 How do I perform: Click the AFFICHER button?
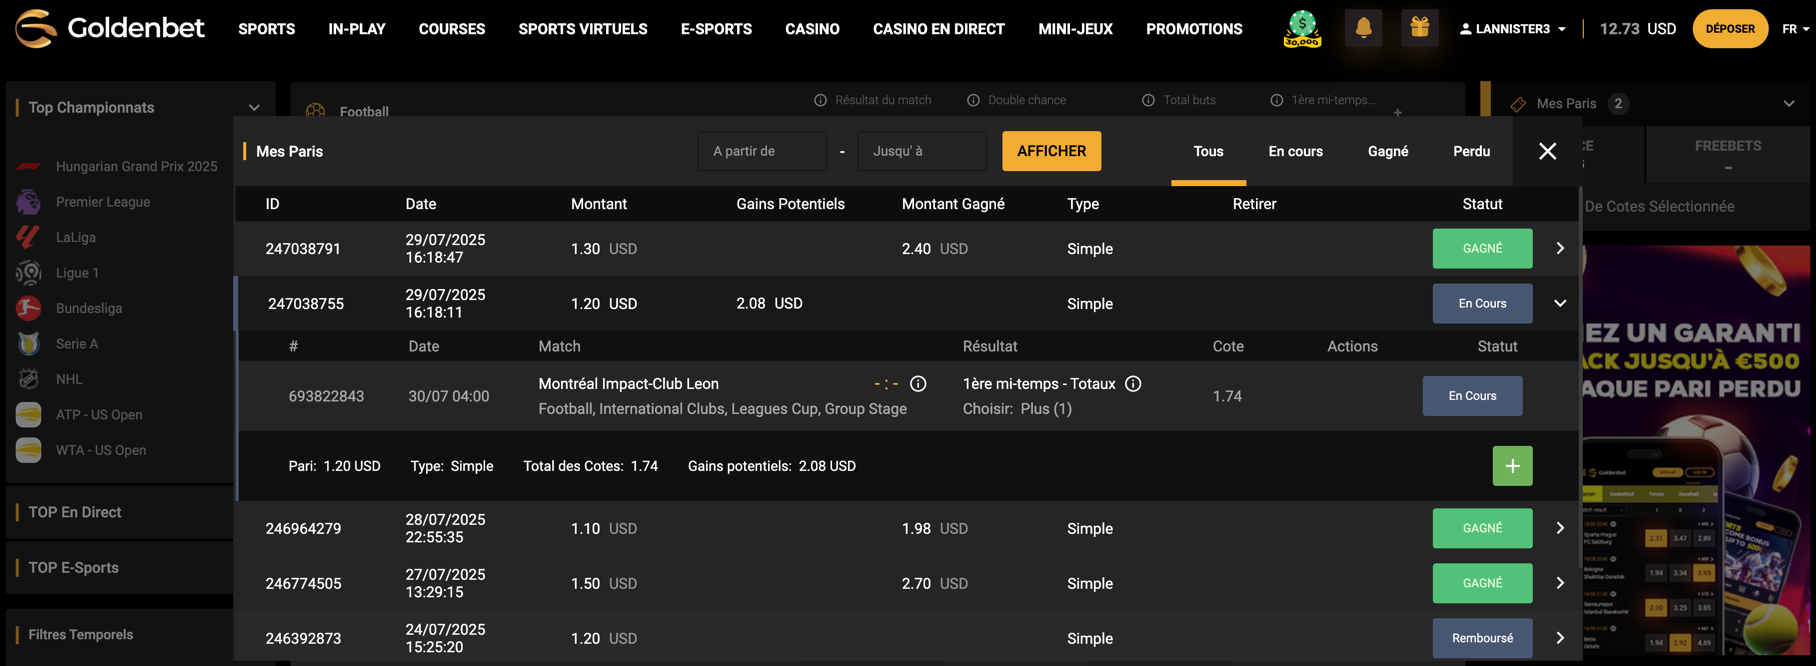pos(1051,151)
